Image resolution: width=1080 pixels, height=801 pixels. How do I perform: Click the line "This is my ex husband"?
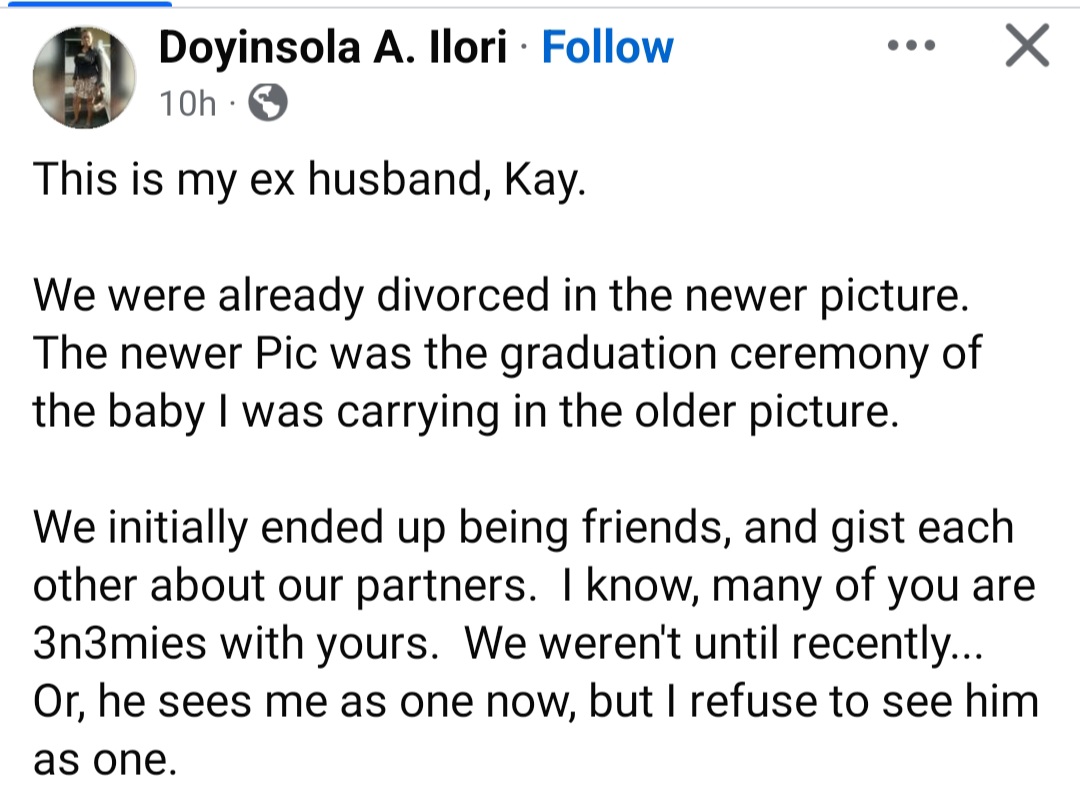[x=308, y=180]
